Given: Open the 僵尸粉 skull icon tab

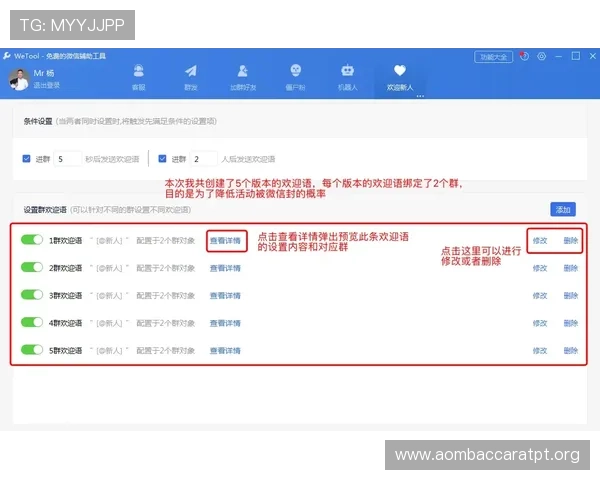Looking at the screenshot, I should pyautogui.click(x=295, y=71).
